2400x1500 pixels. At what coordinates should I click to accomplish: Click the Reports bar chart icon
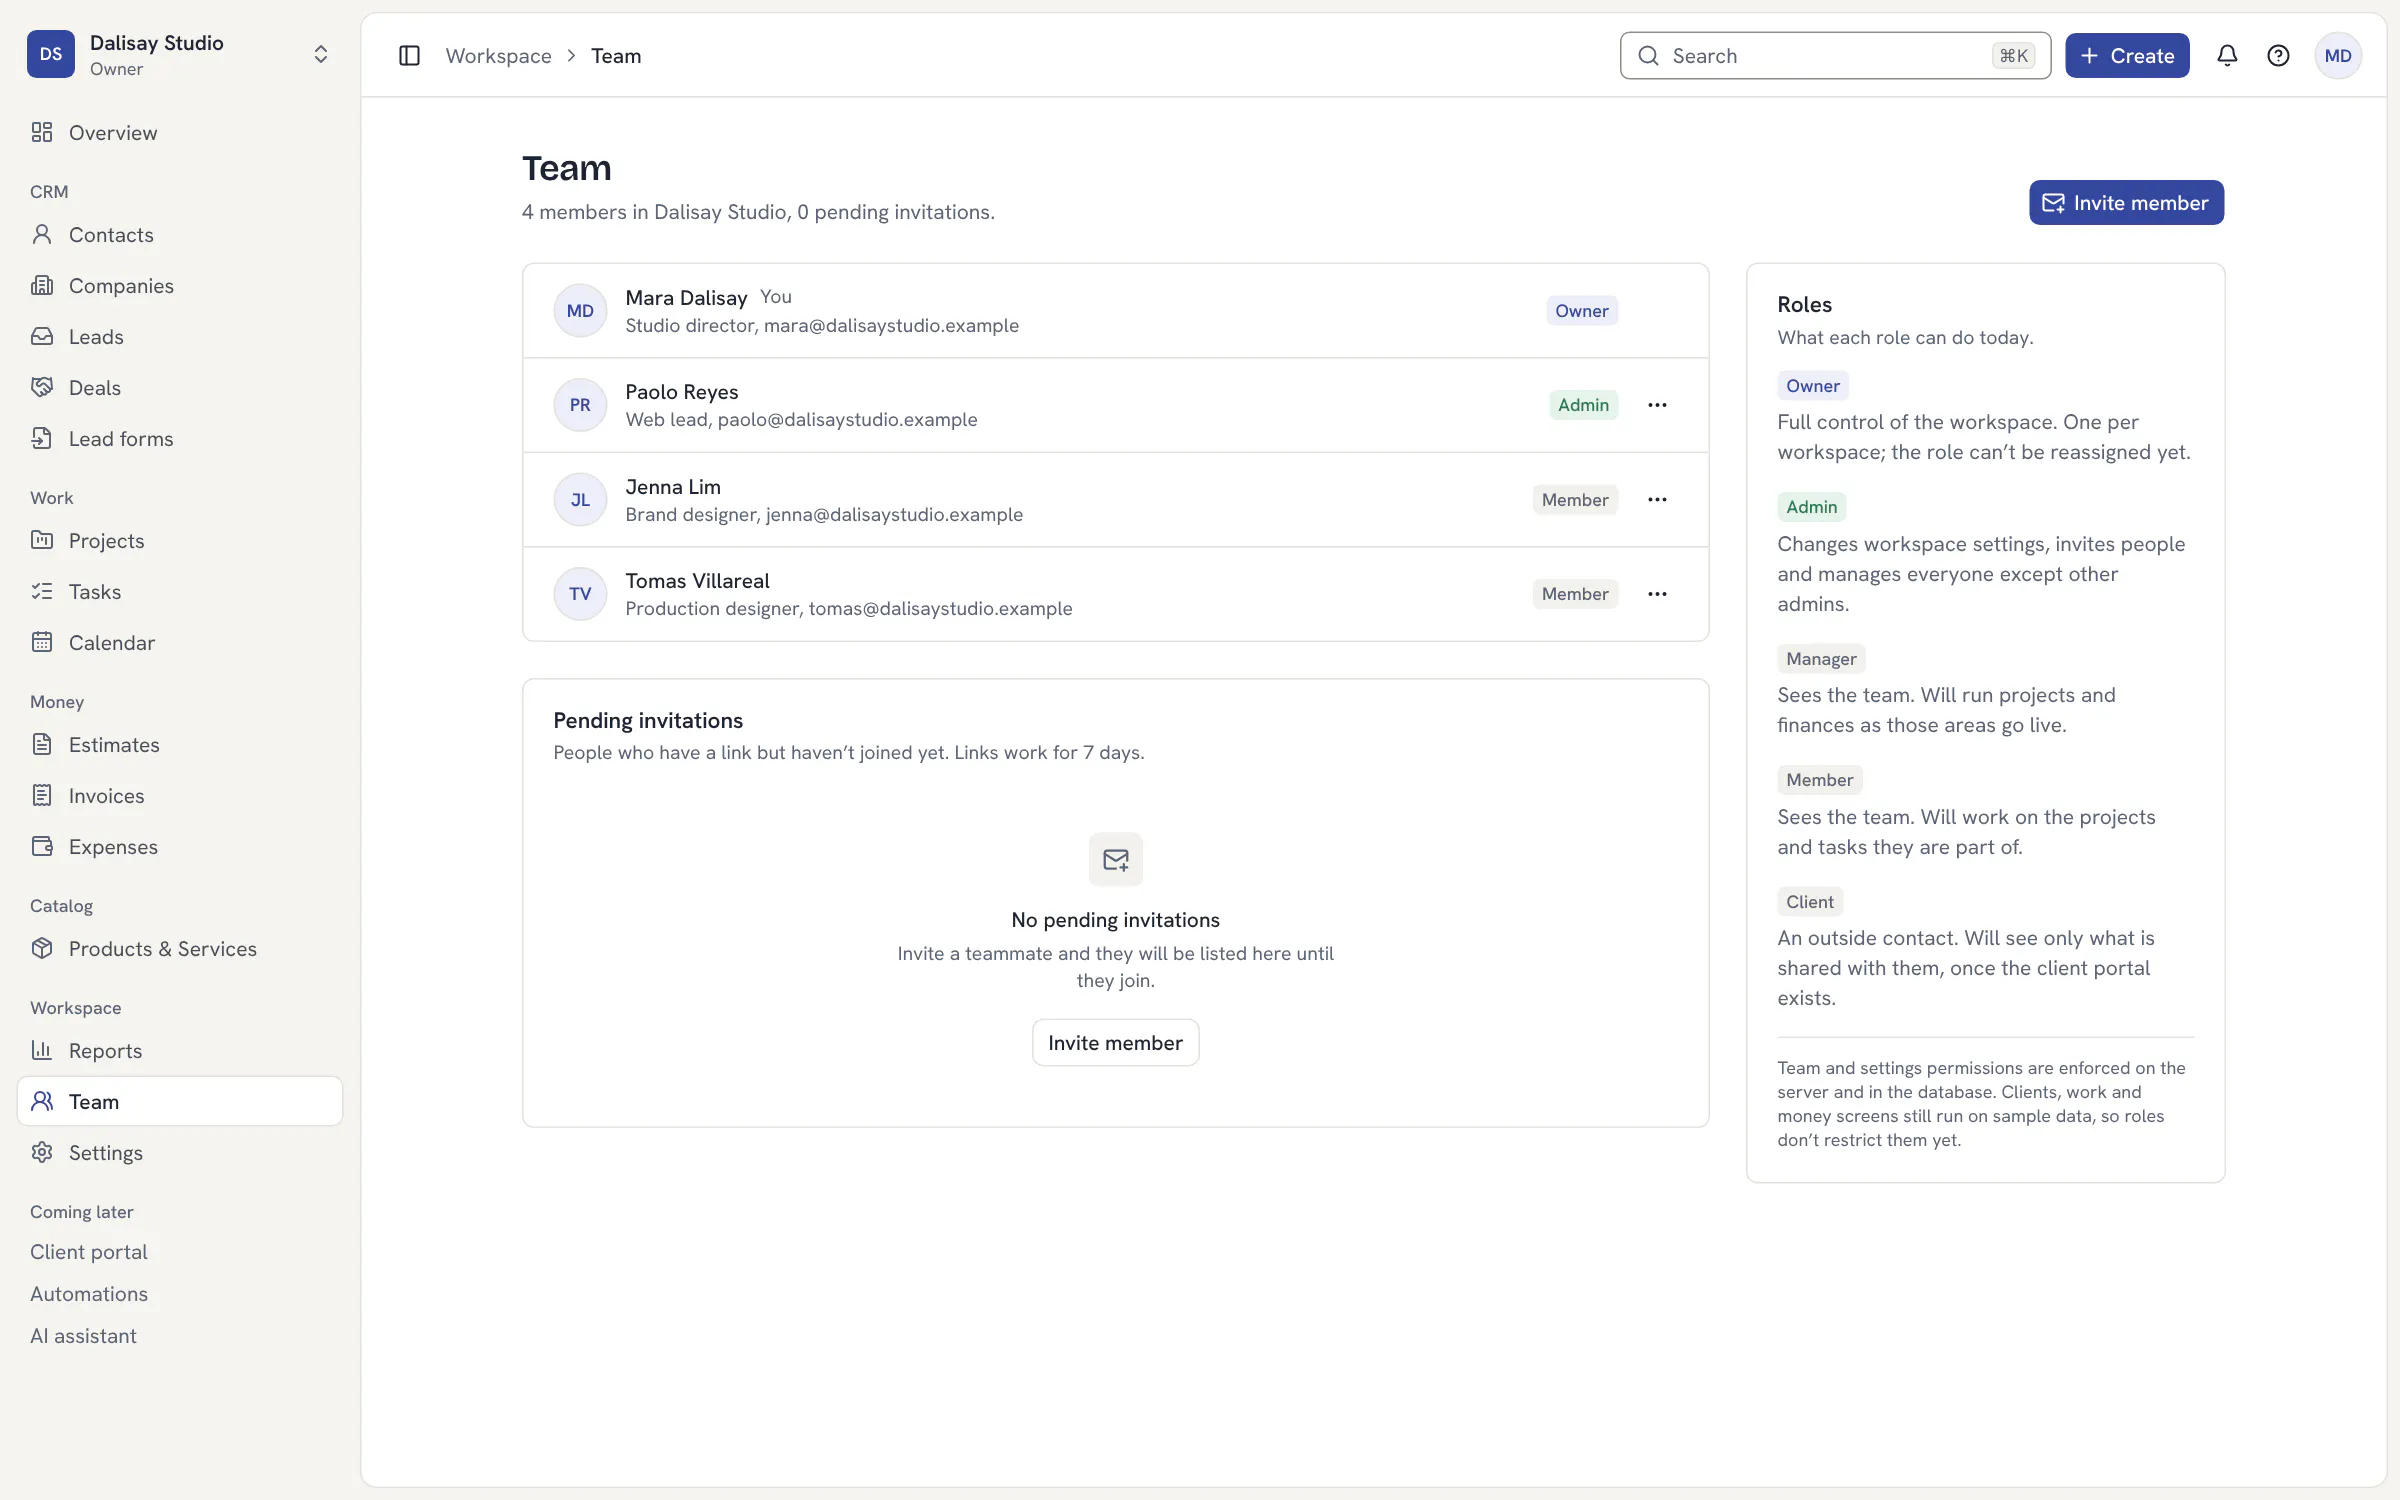pyautogui.click(x=42, y=1051)
